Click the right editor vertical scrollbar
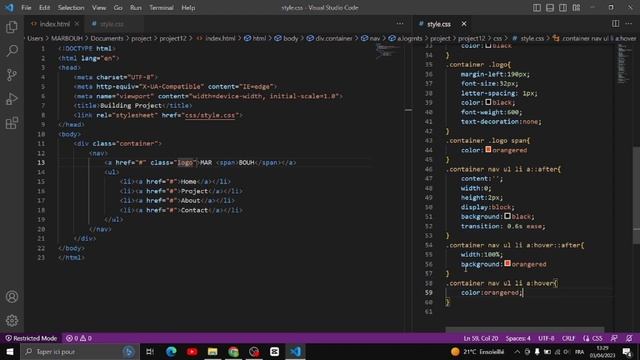The width and height of the screenshot is (640, 360). [636, 195]
